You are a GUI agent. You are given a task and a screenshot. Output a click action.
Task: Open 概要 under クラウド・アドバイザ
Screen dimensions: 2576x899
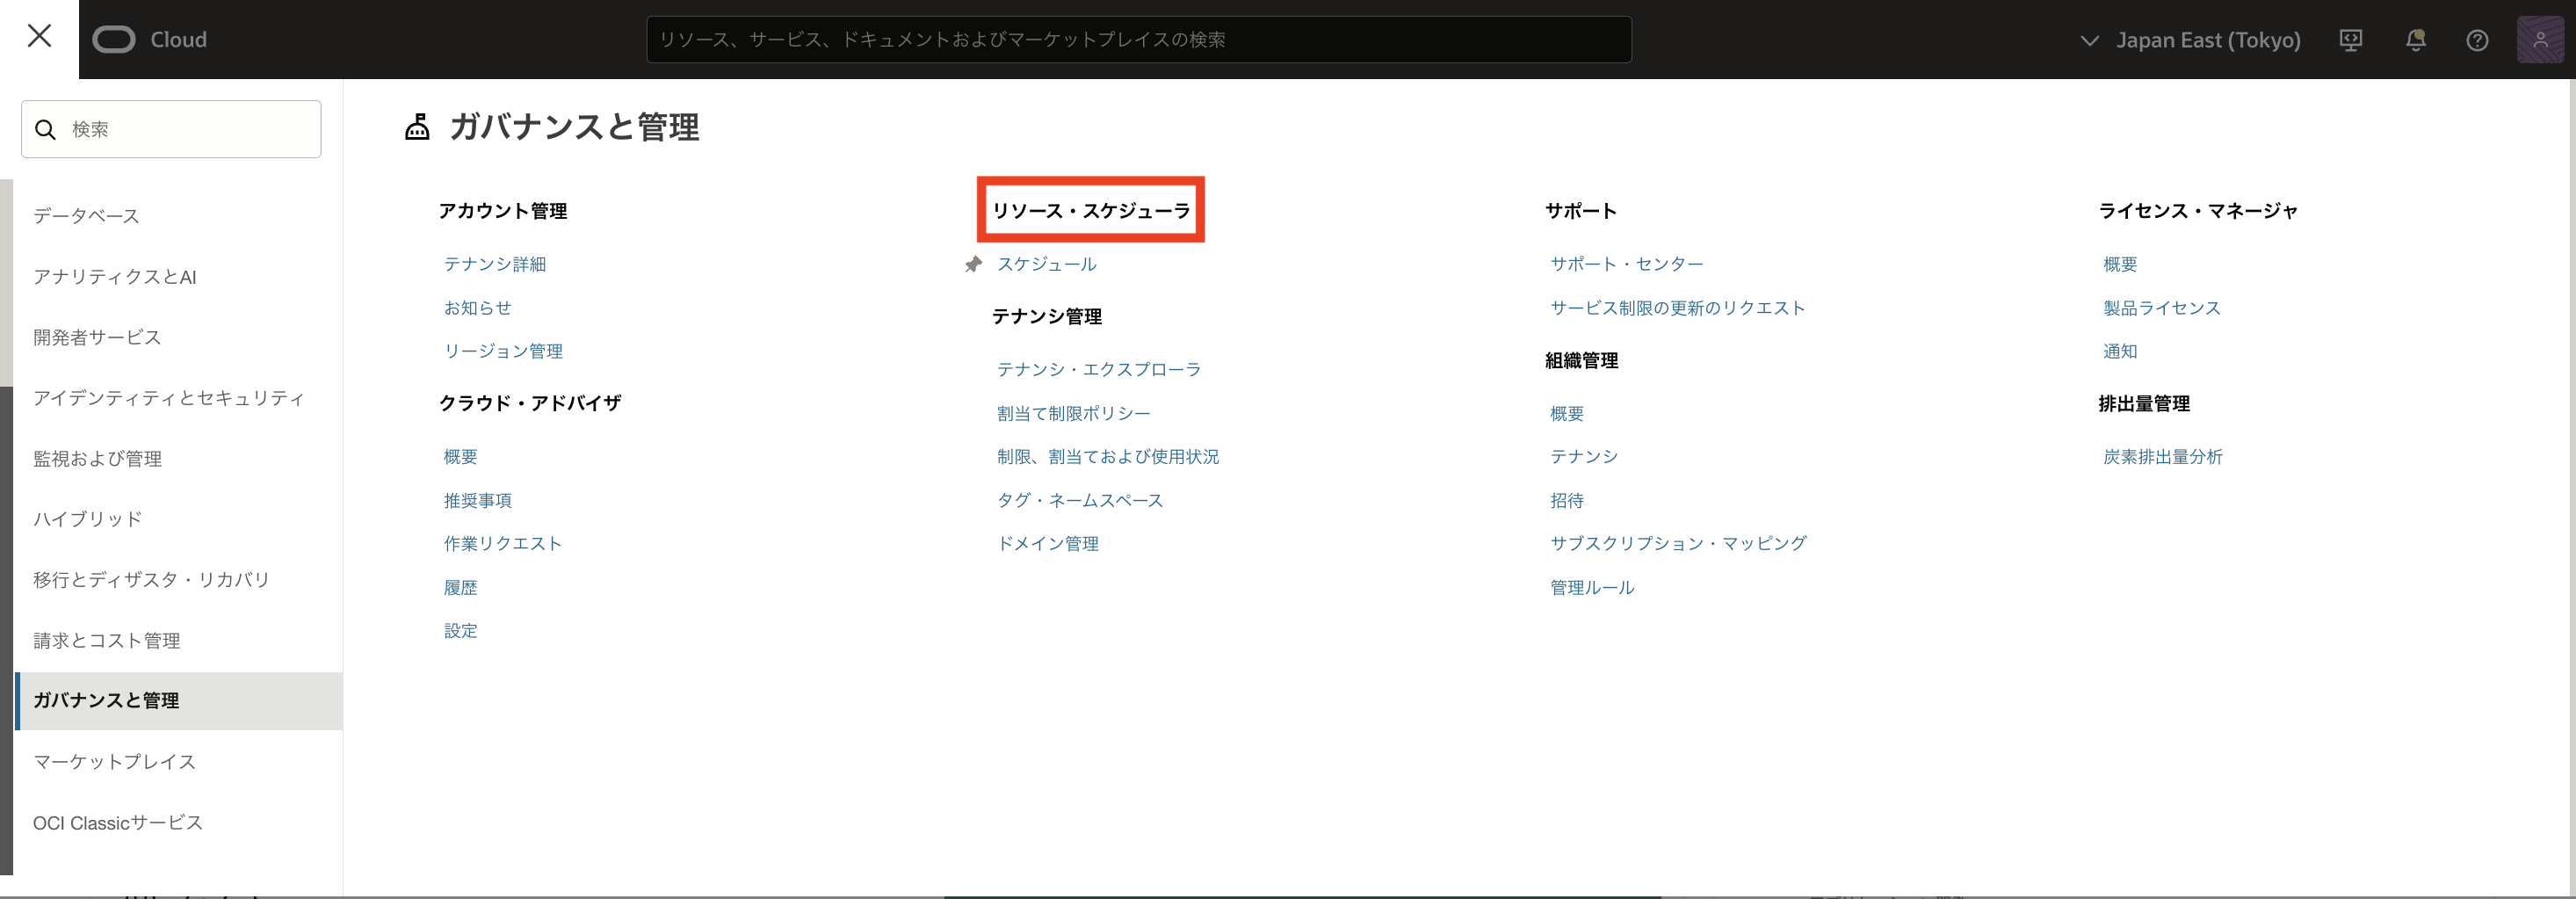point(461,457)
